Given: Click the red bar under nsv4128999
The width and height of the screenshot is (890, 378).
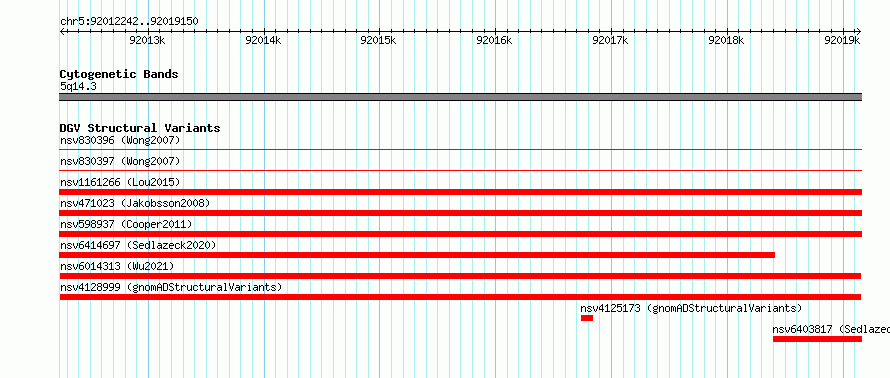Looking at the screenshot, I should [460, 297].
